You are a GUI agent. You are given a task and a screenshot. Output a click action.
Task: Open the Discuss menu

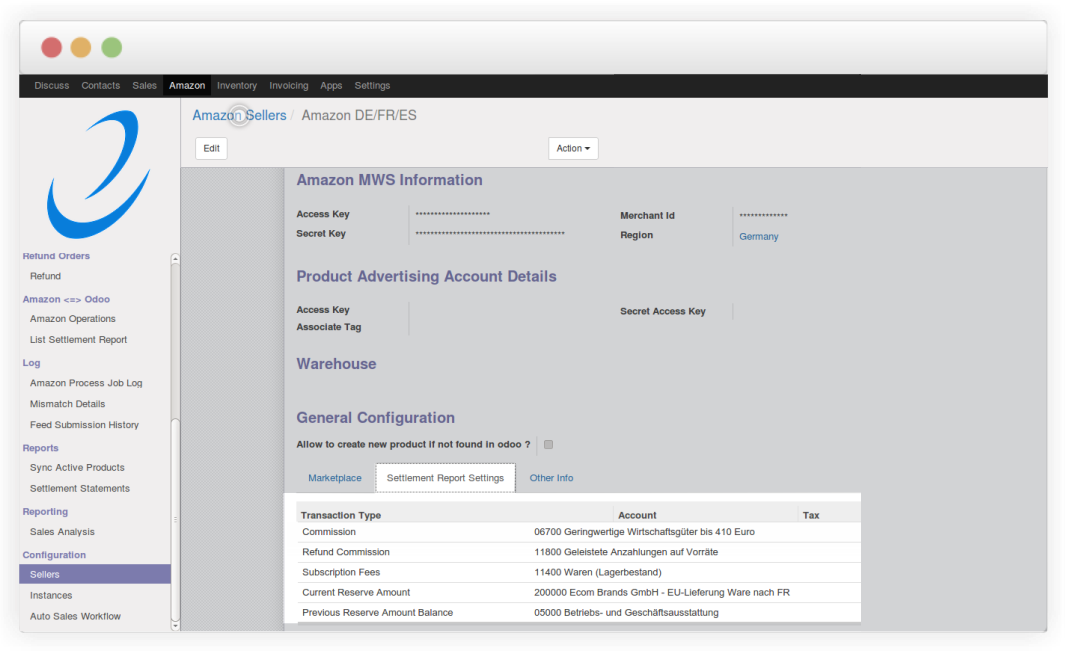click(x=52, y=86)
